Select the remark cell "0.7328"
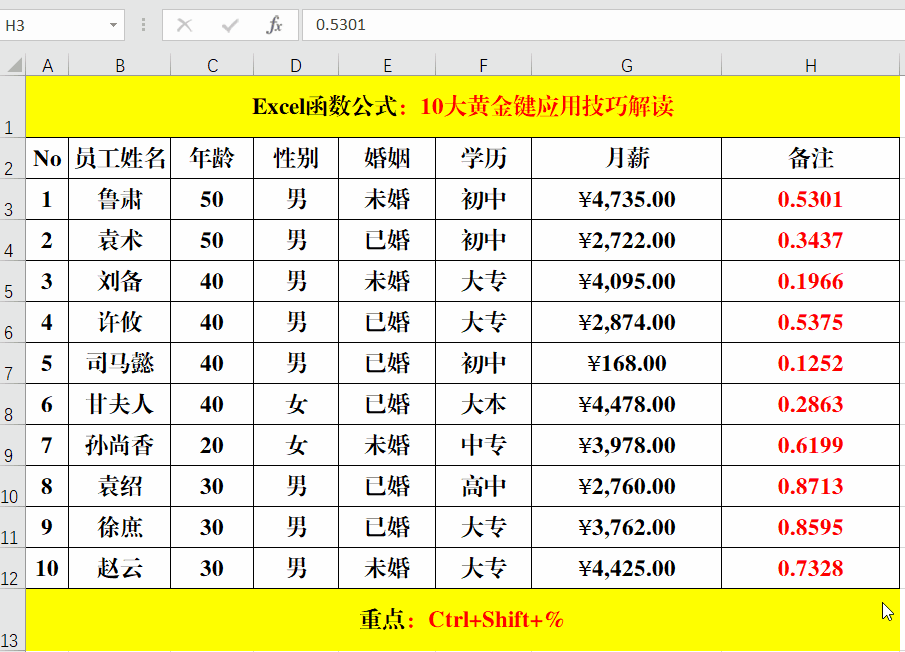The height and width of the screenshot is (652, 905). [810, 568]
